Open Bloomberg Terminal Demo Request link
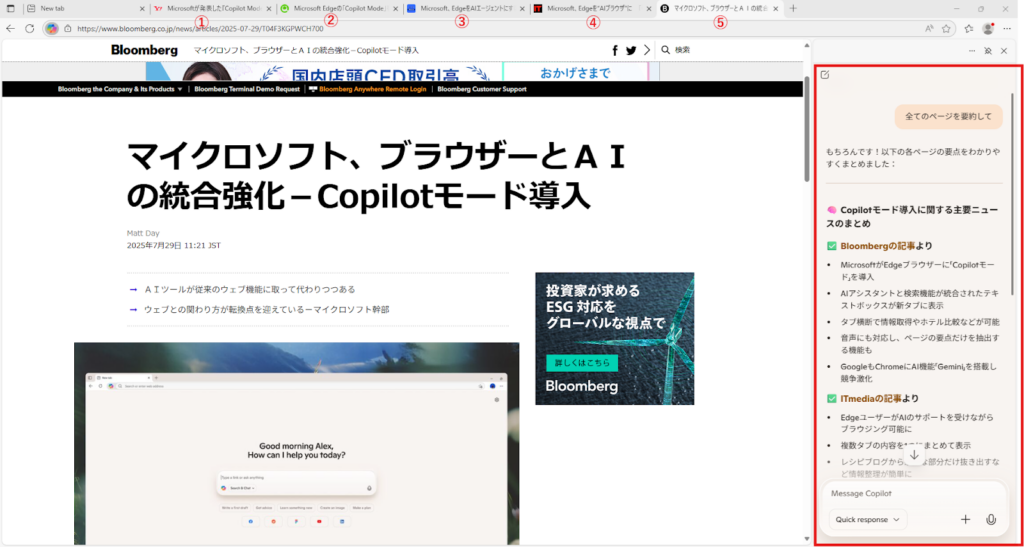Screen dimensions: 1024x547 247,89
